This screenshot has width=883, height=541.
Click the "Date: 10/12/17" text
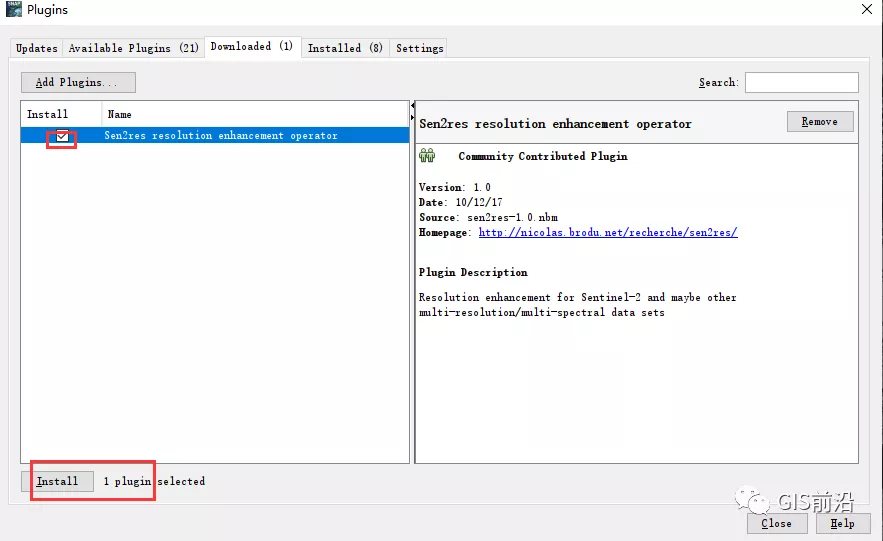tap(461, 202)
